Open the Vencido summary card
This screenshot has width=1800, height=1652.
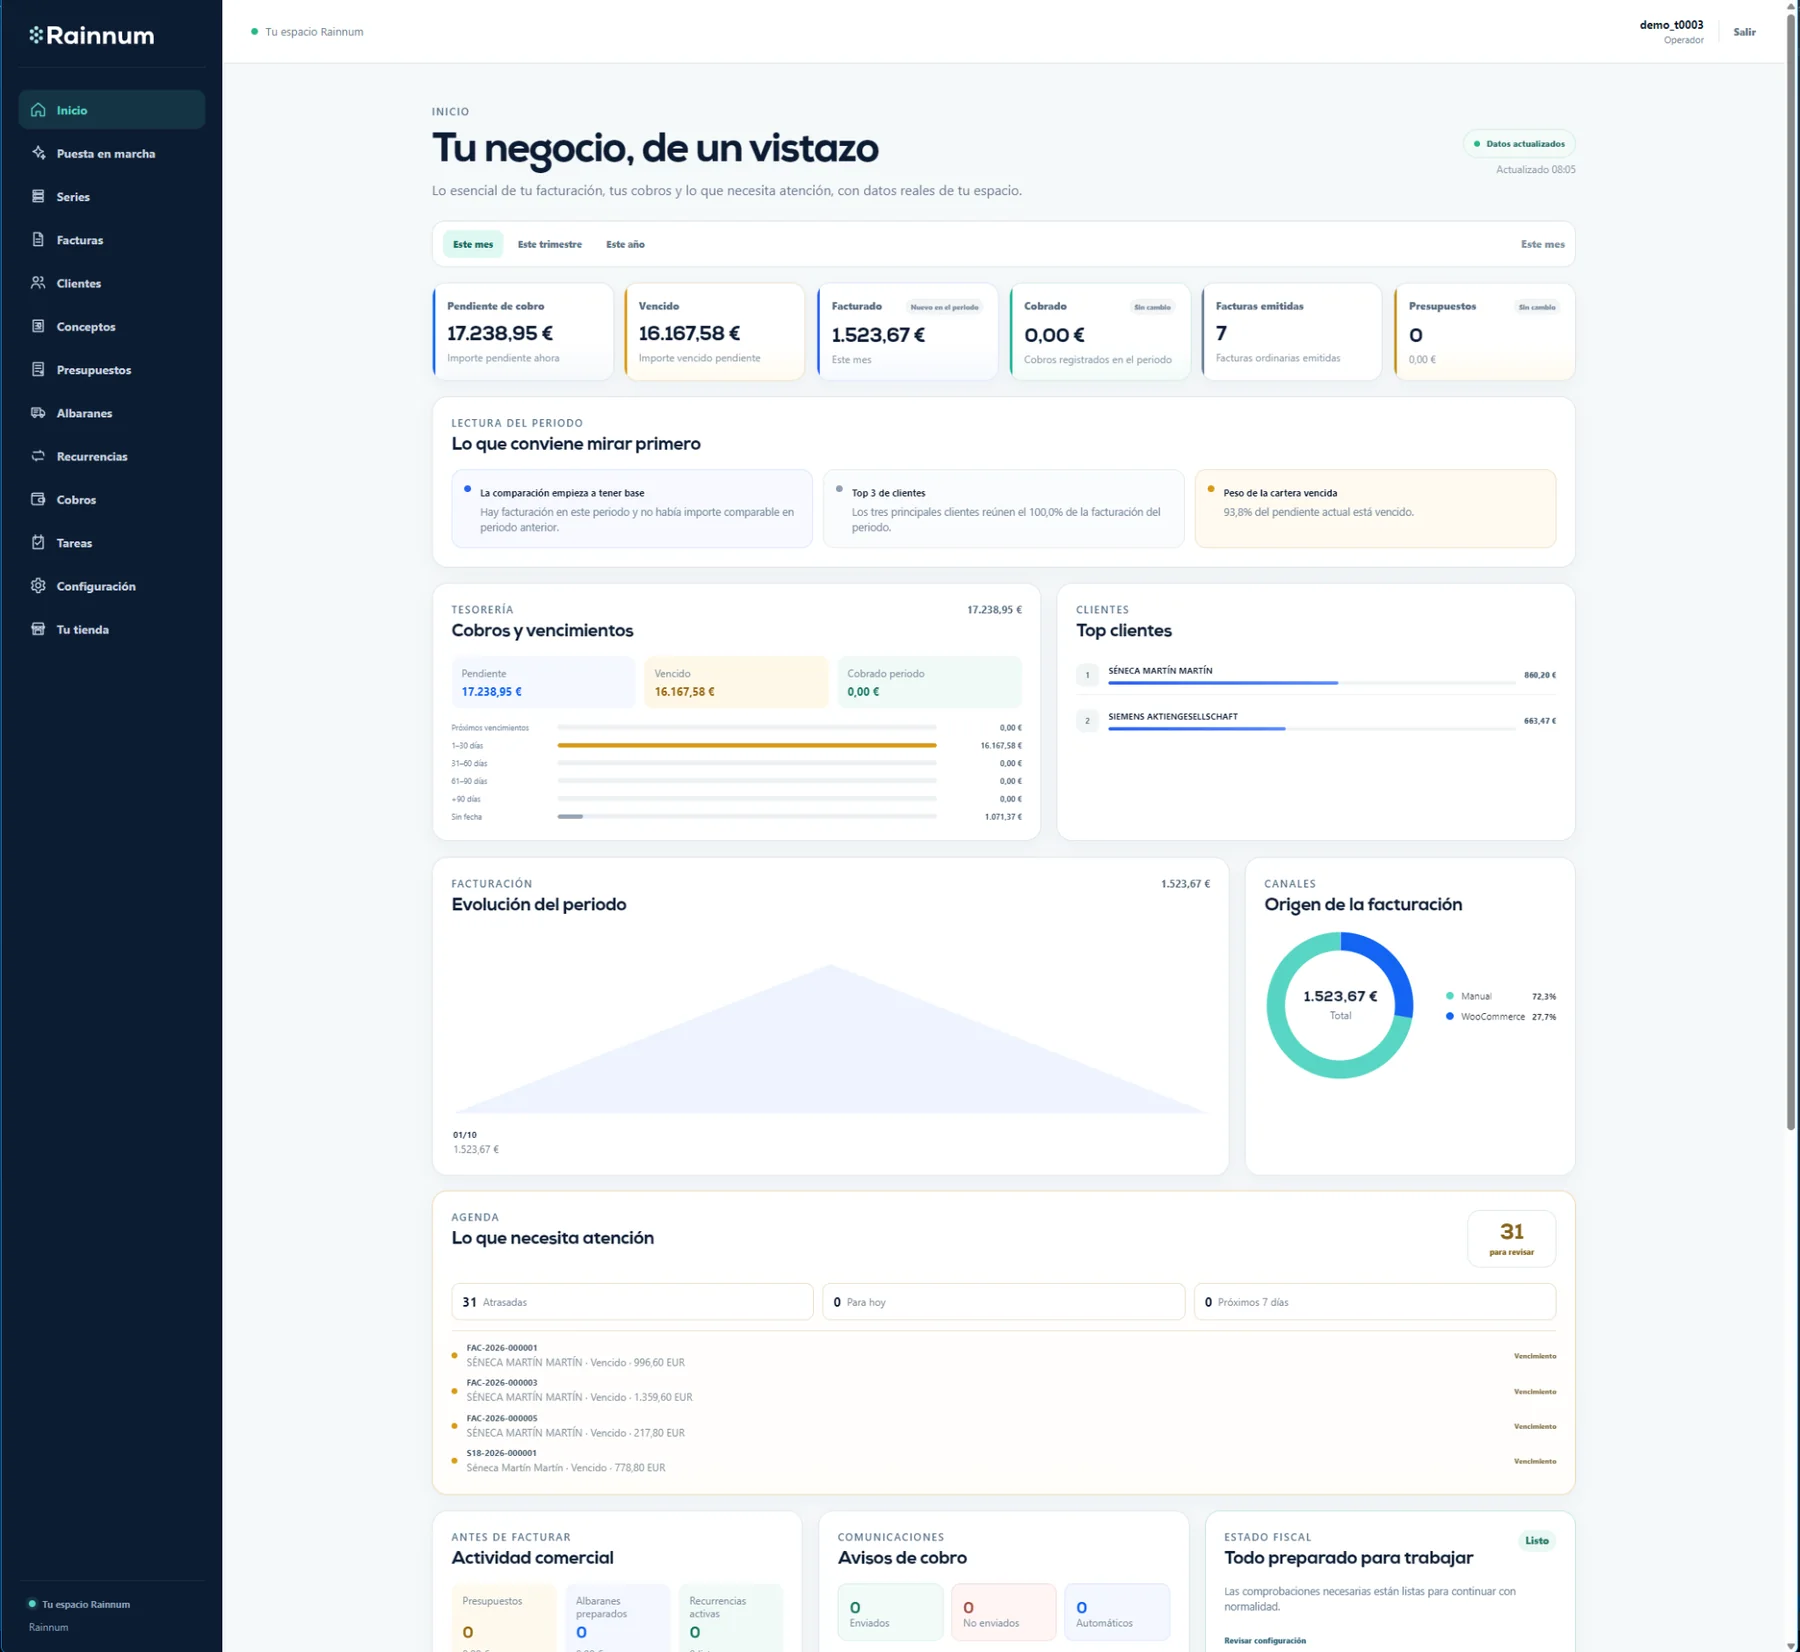[714, 332]
